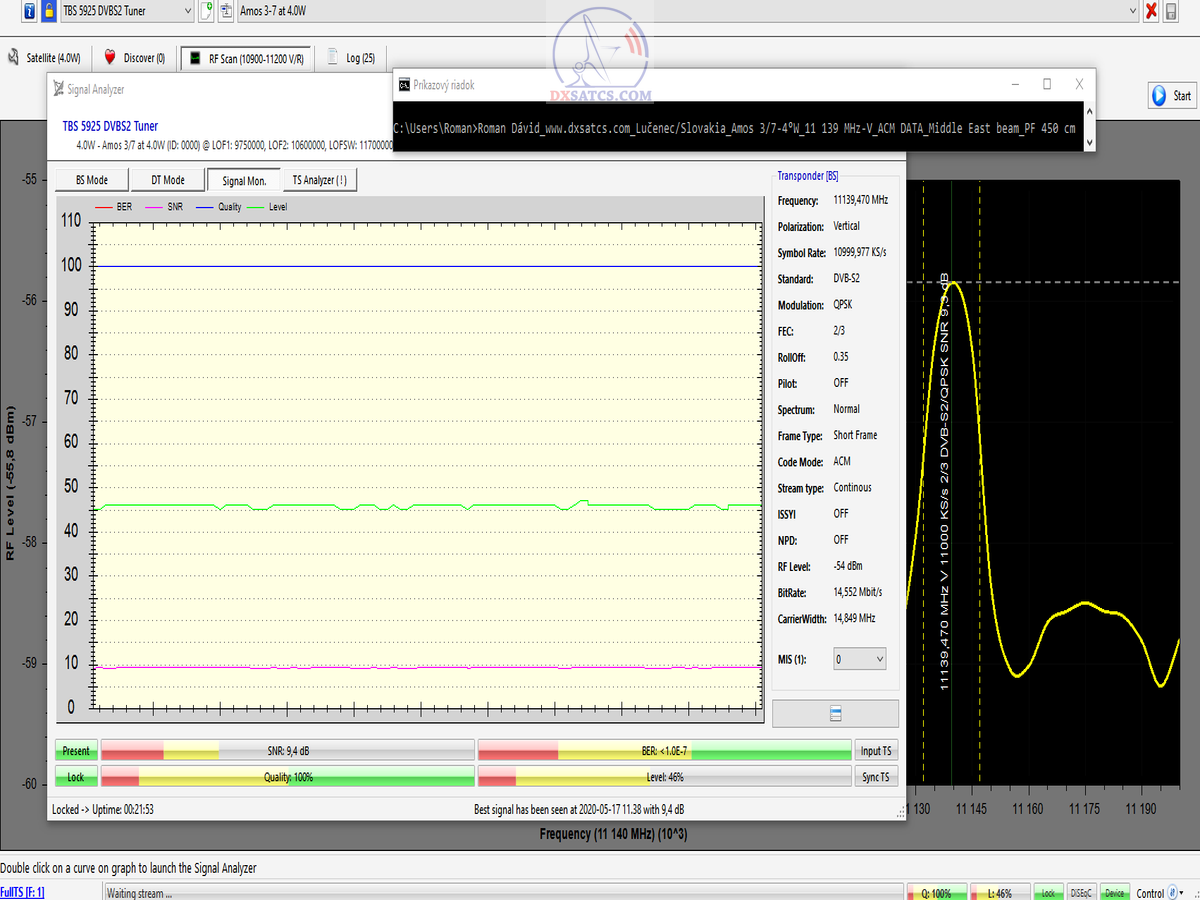Click the Control icon in status bar
The height and width of the screenshot is (900, 1200).
1174,893
